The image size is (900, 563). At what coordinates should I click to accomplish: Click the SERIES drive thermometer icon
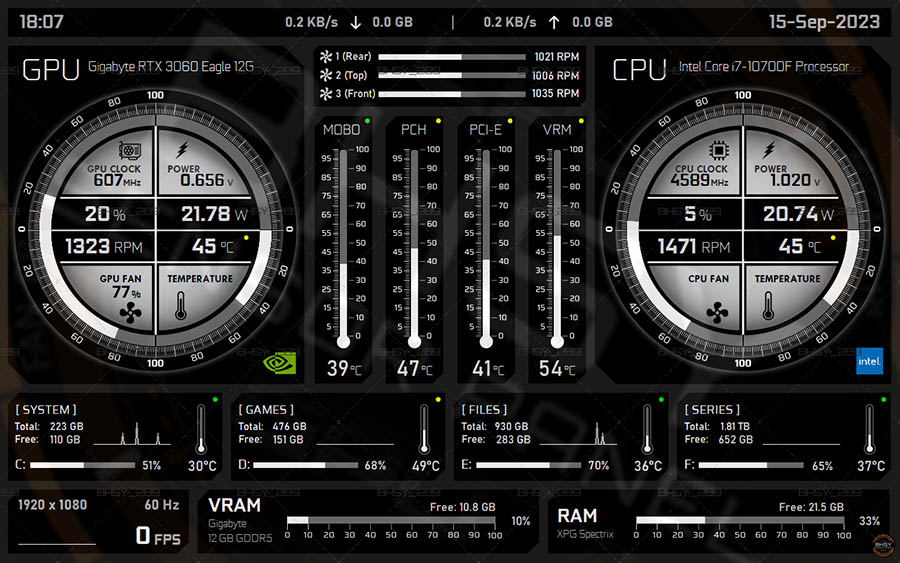click(x=870, y=429)
